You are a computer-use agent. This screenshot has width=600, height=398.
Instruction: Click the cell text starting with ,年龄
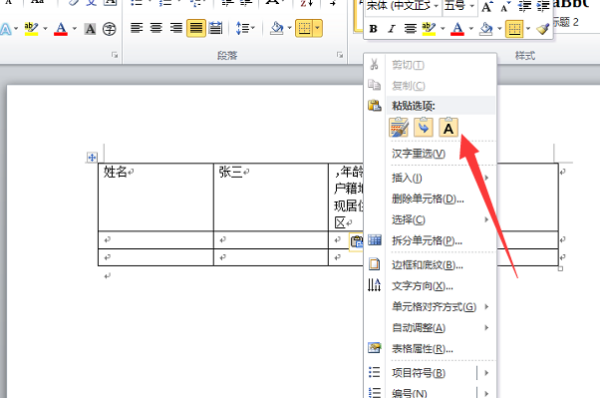(350, 172)
